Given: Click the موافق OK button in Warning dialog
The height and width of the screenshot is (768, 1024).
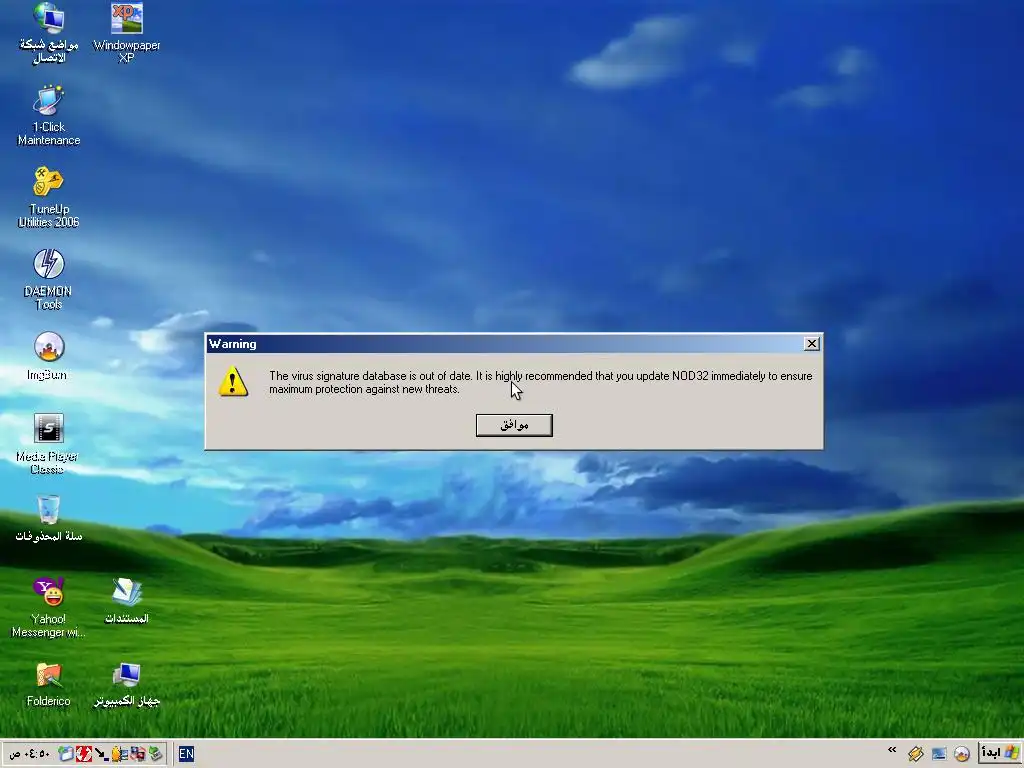Looking at the screenshot, I should pos(514,425).
